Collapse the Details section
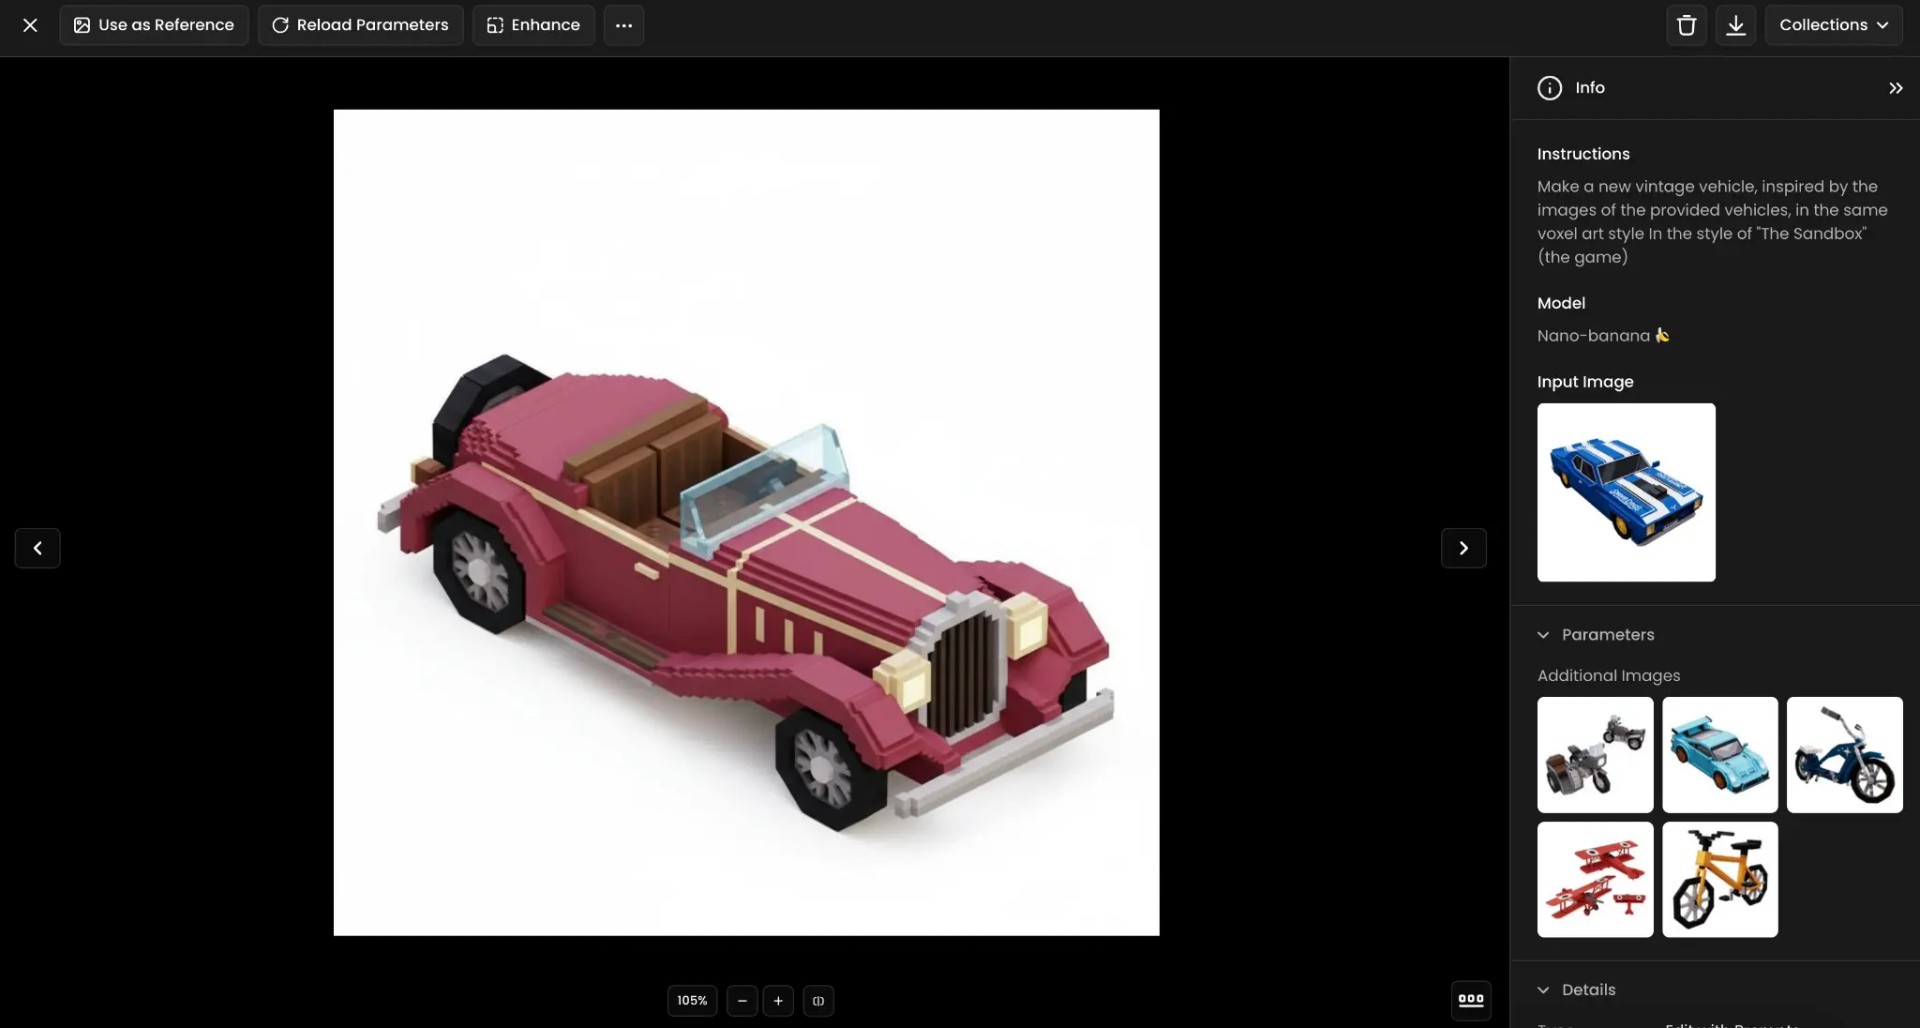The width and height of the screenshot is (1920, 1028). (x=1543, y=990)
